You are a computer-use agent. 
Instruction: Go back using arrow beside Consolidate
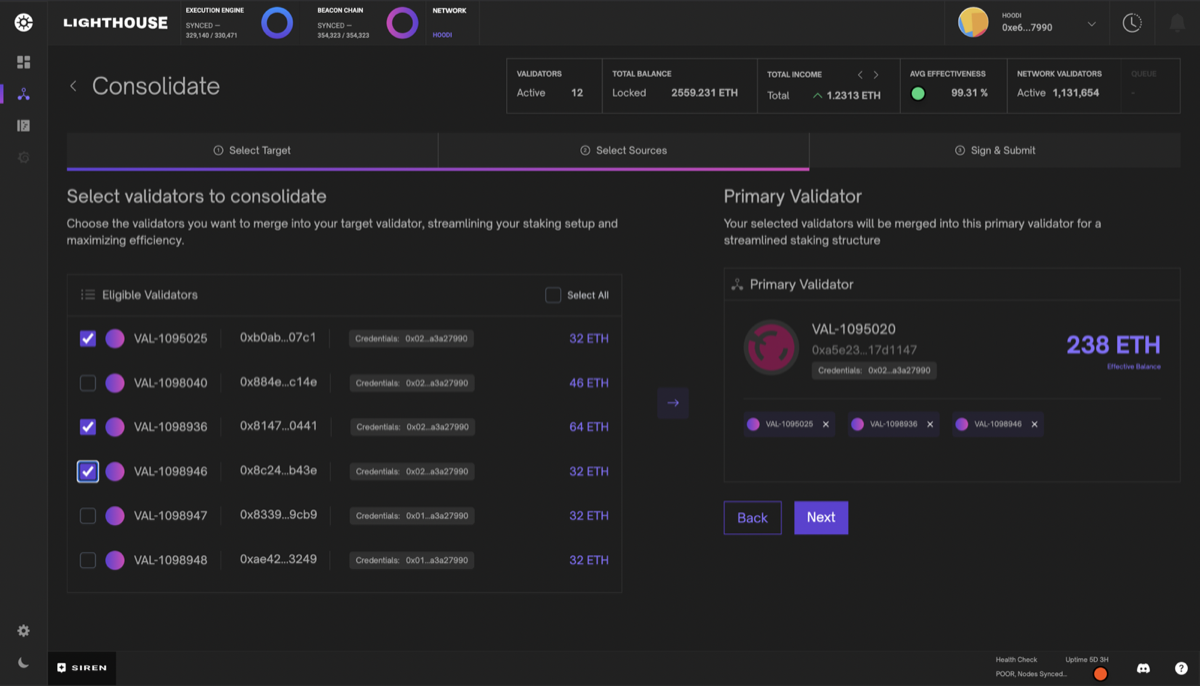73,86
